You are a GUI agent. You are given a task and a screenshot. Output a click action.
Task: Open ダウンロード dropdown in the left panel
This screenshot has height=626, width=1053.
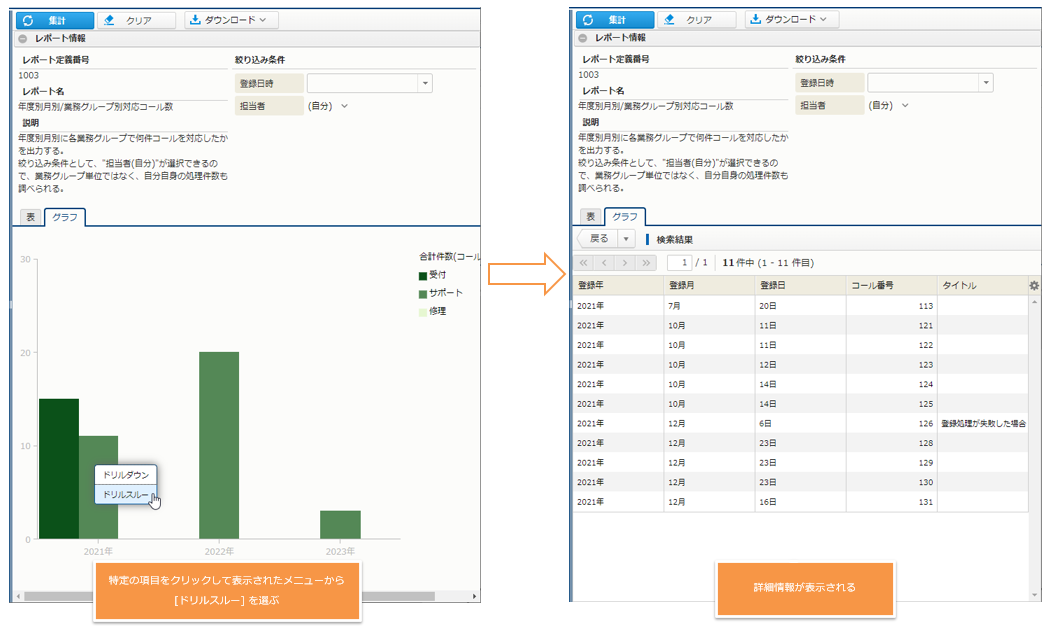(x=231, y=20)
